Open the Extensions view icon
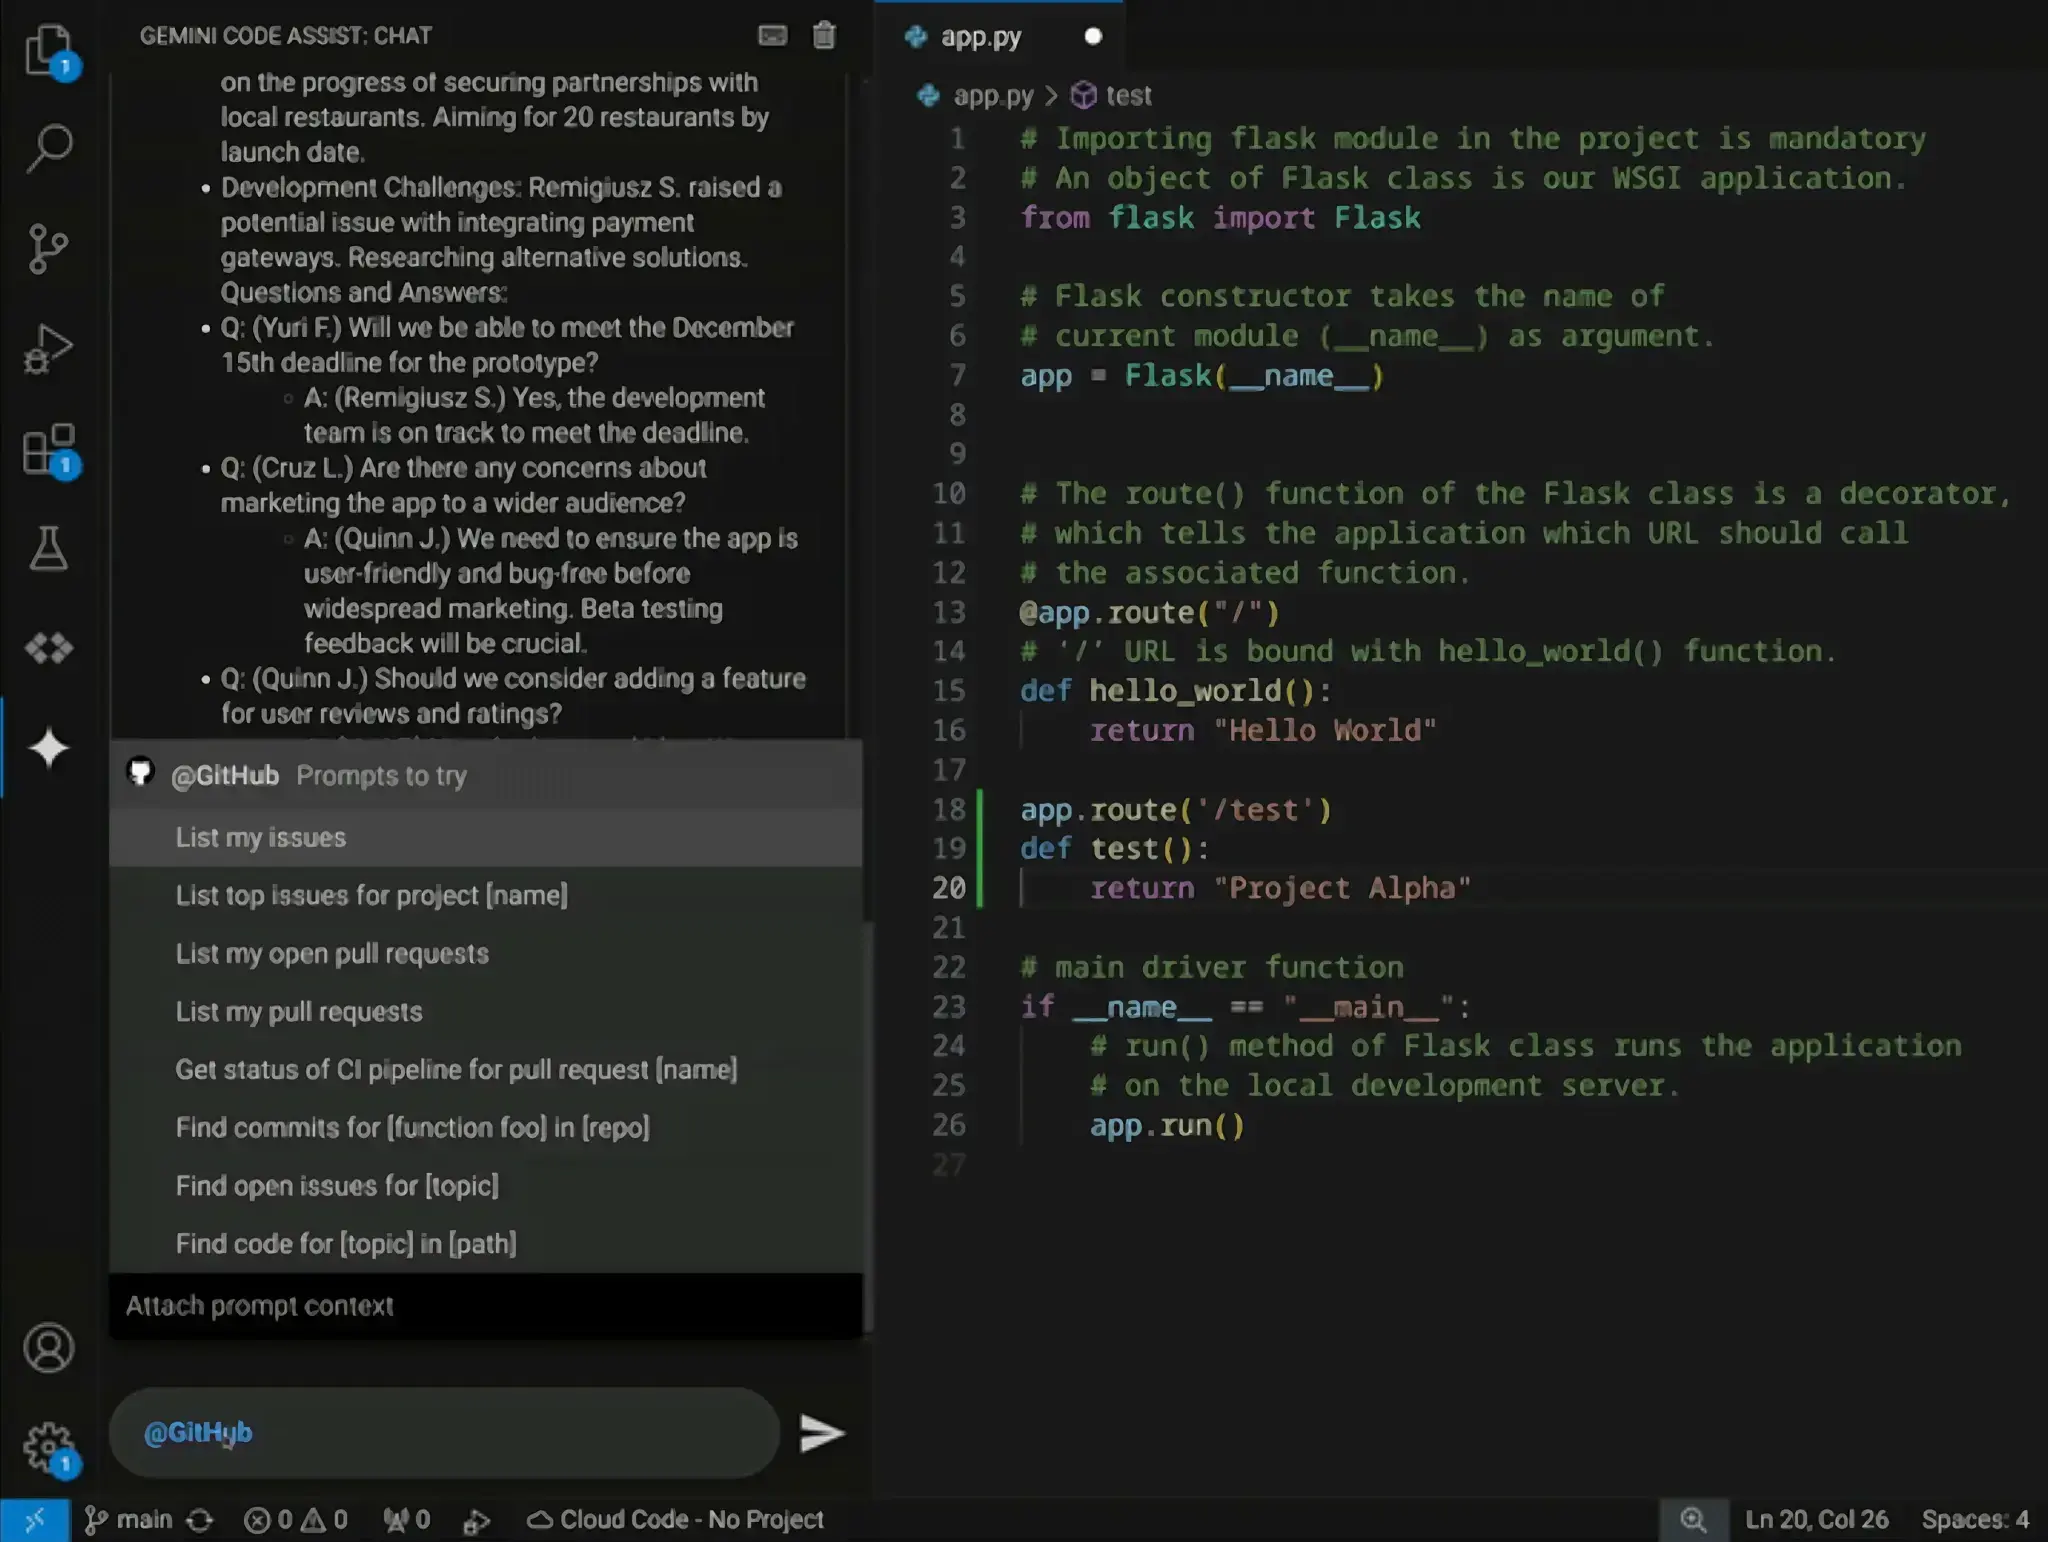 48,449
